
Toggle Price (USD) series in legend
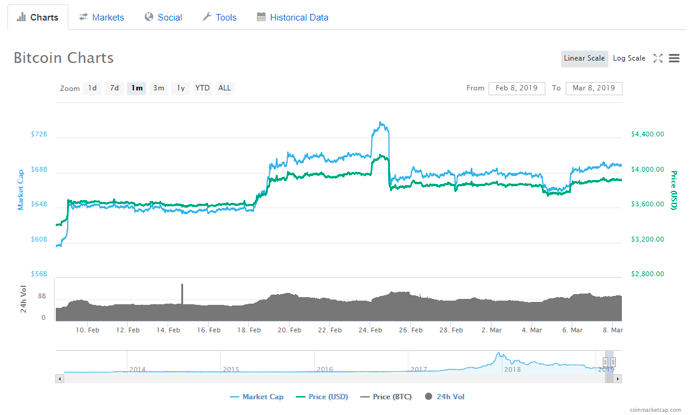coord(322,396)
